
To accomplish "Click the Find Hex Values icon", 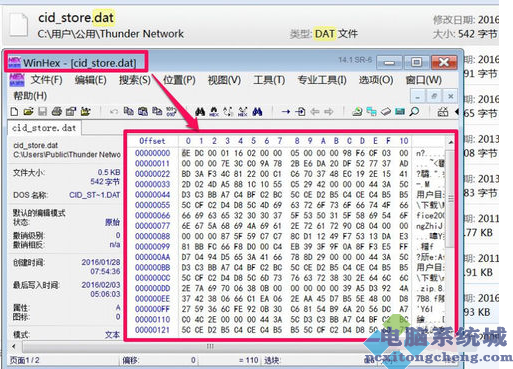I will pos(214,112).
